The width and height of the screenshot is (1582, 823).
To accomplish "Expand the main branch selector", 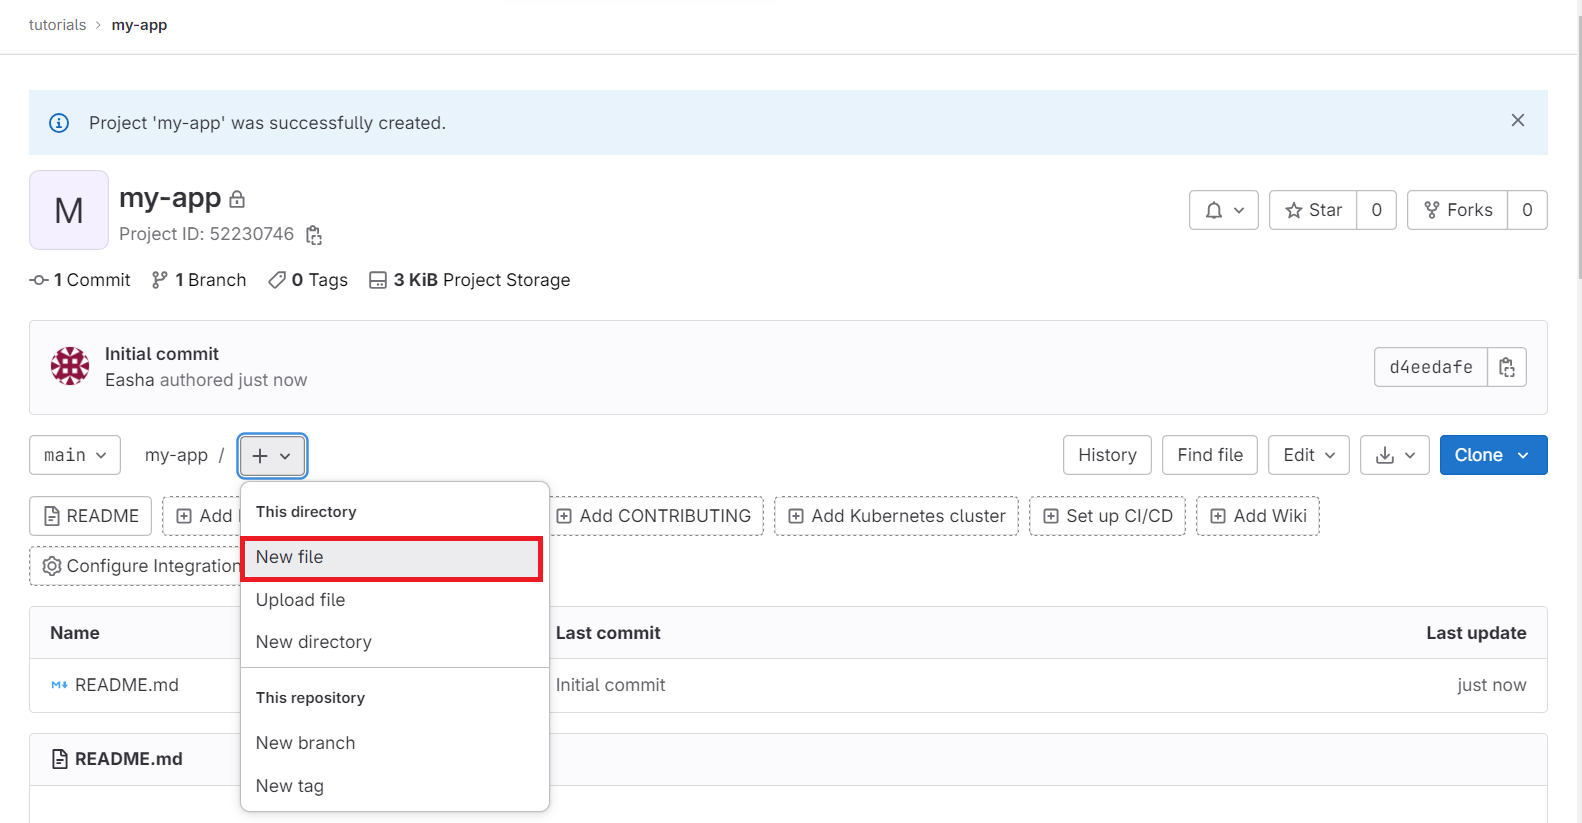I will click(x=75, y=455).
